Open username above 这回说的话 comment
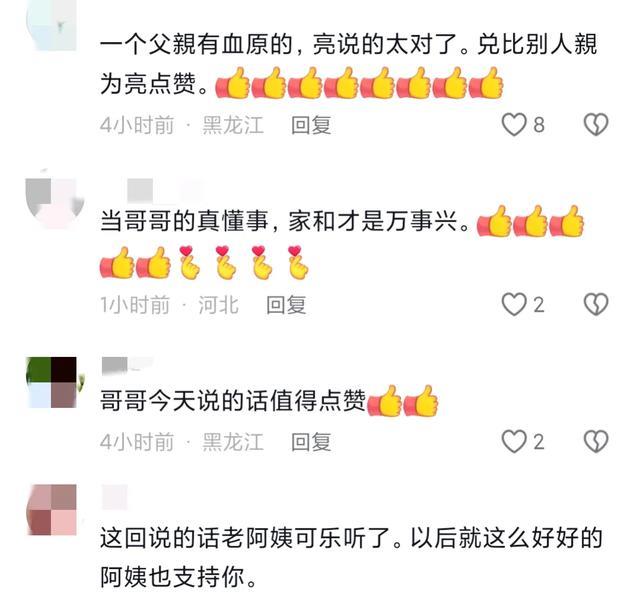This screenshot has width=640, height=595. pyautogui.click(x=114, y=497)
